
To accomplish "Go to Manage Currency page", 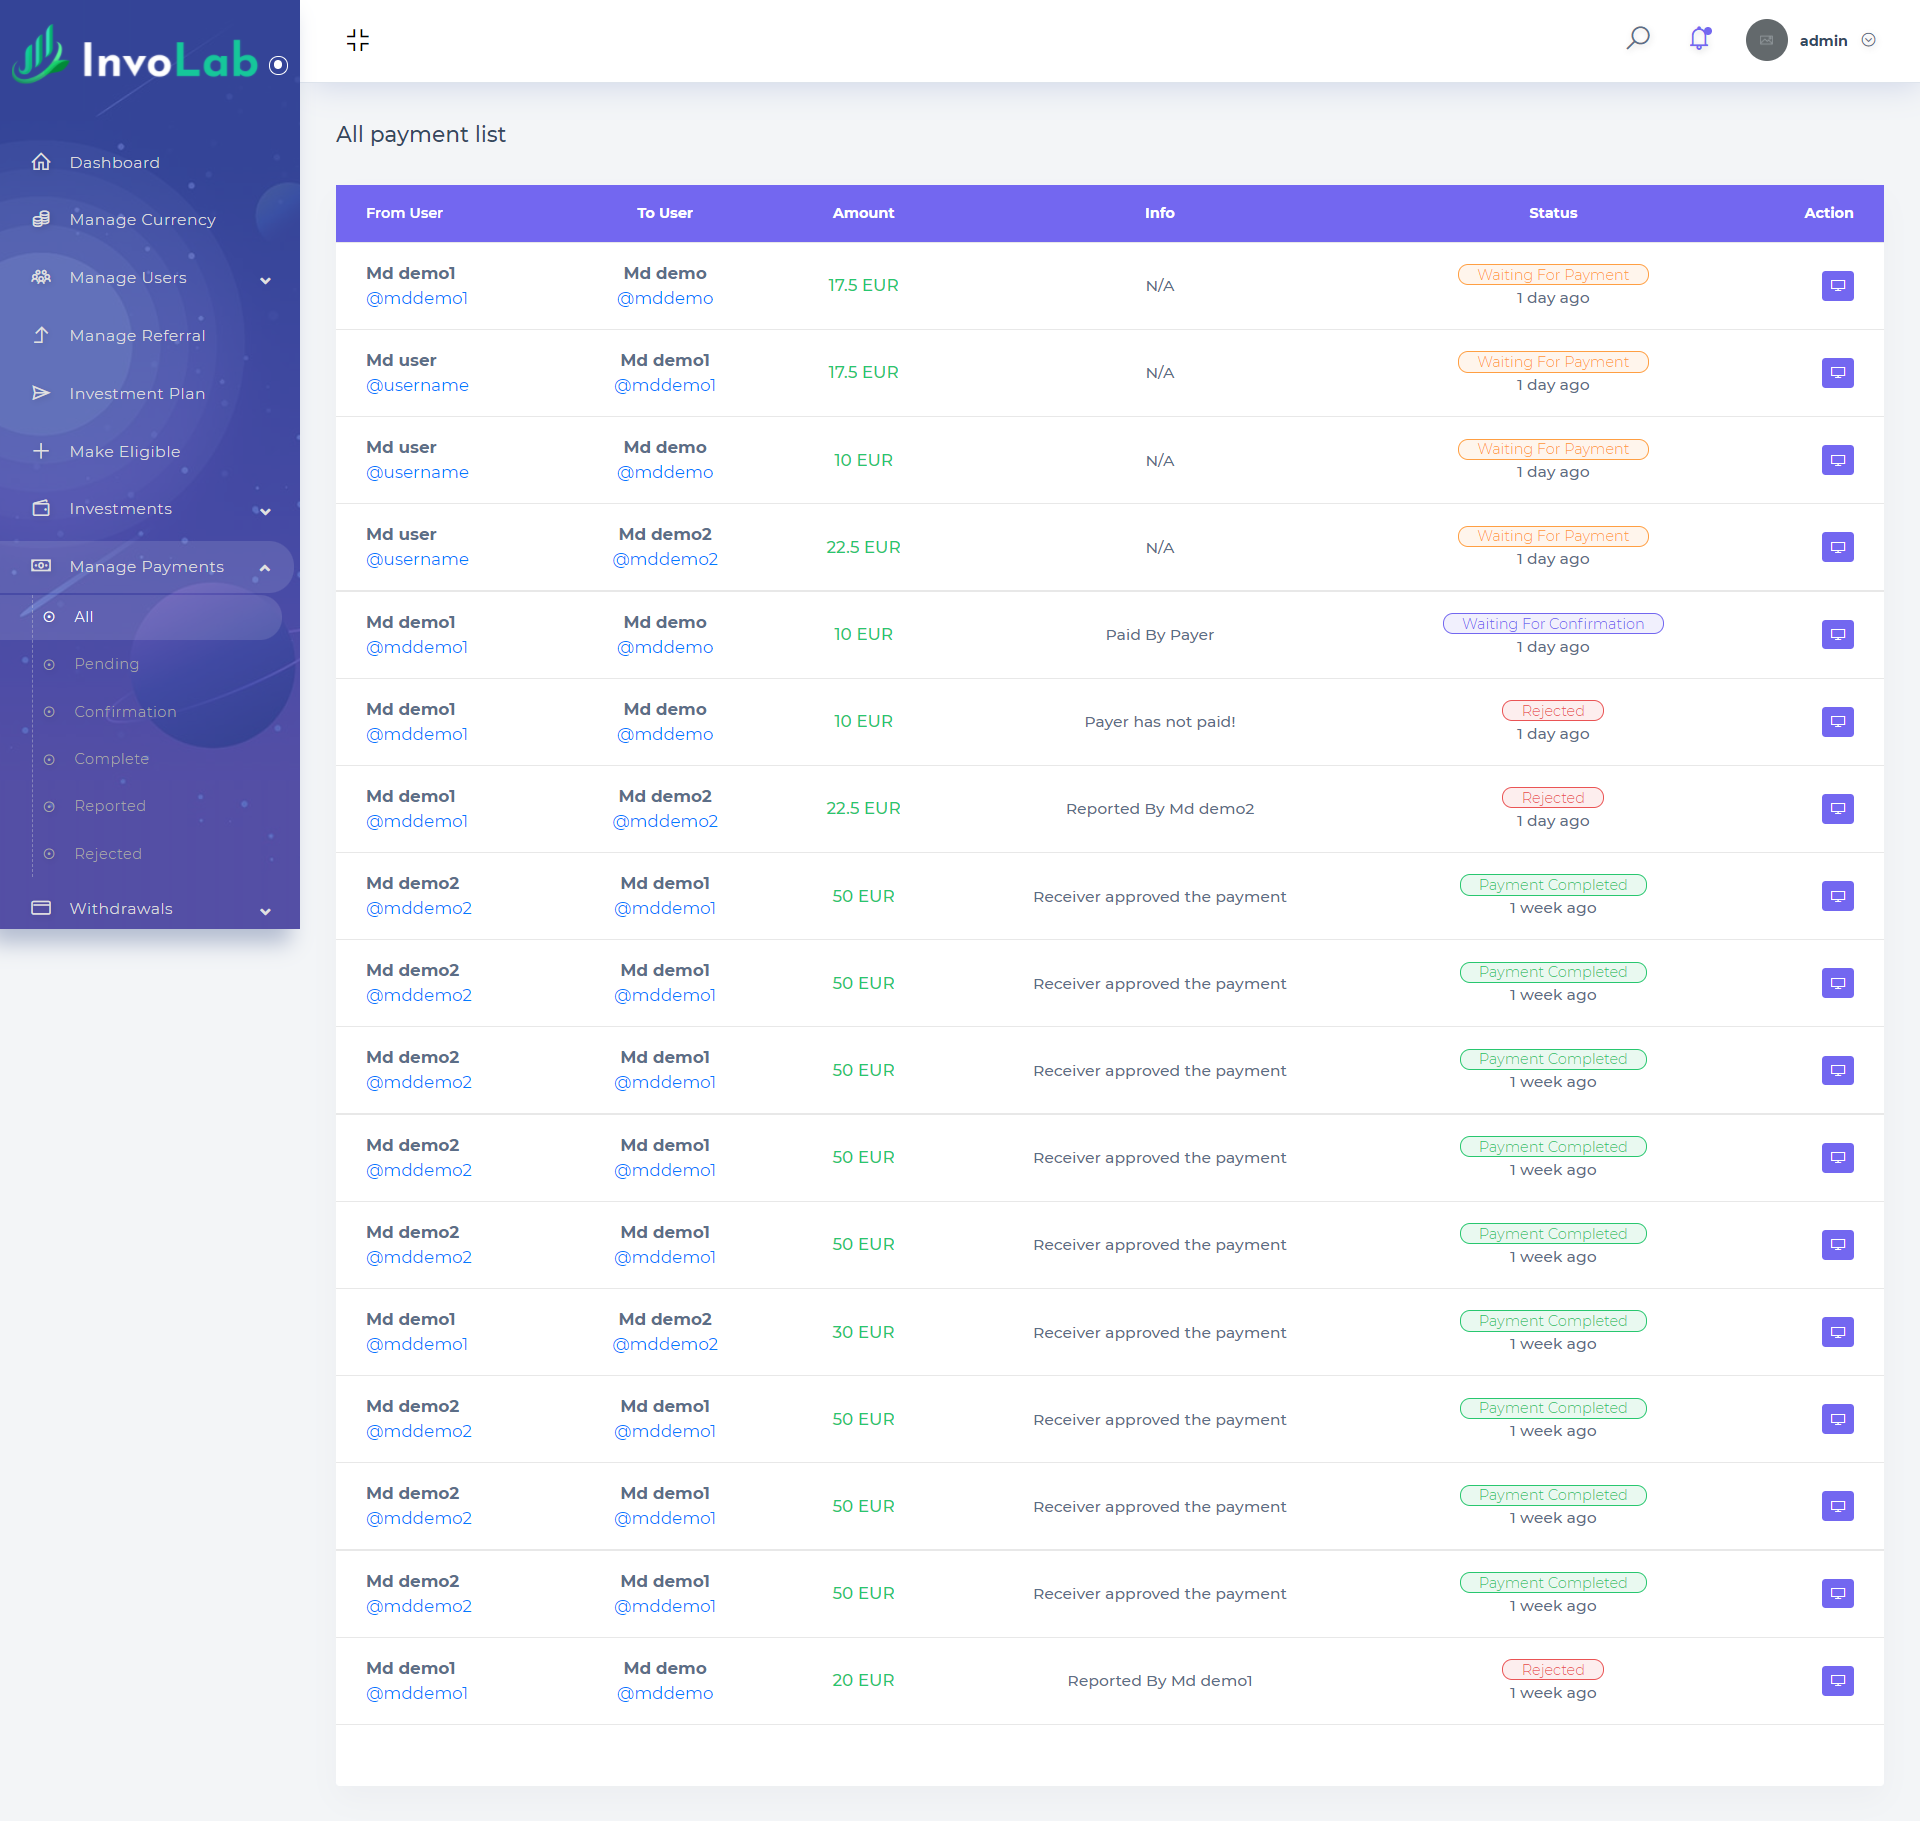I will tap(142, 220).
